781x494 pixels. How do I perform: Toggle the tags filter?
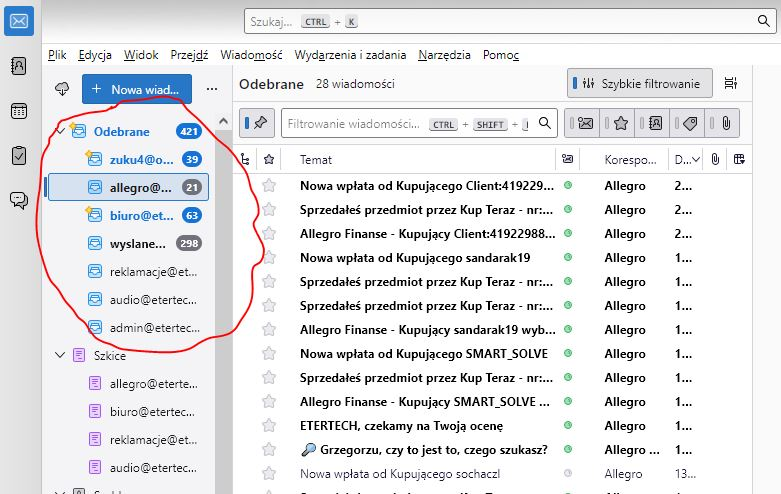[x=687, y=123]
